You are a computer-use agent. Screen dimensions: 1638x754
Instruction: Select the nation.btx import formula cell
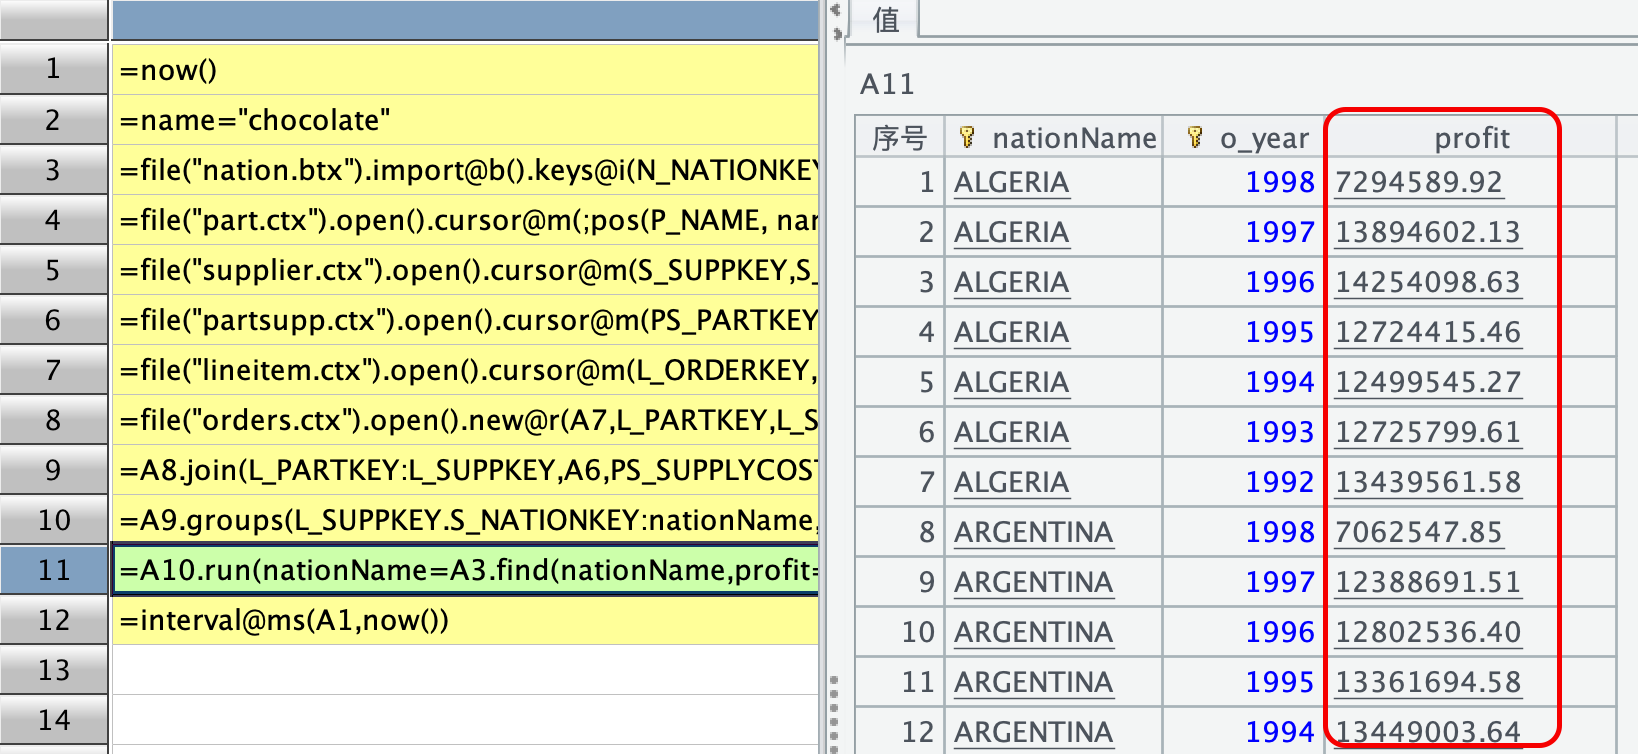click(465, 170)
